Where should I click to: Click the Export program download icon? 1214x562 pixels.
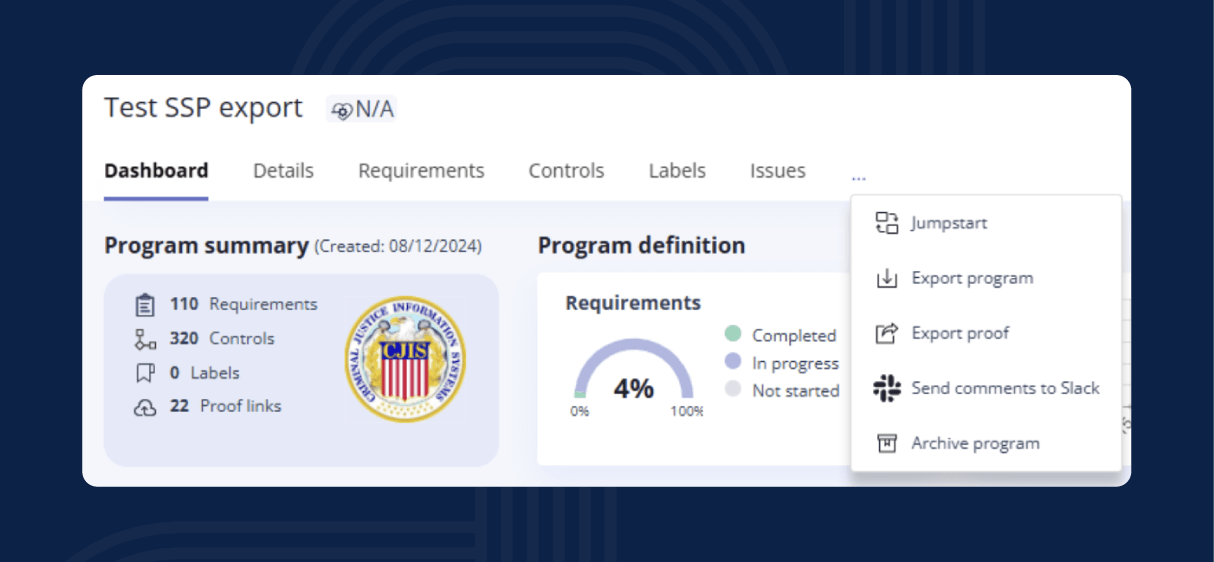click(x=887, y=278)
